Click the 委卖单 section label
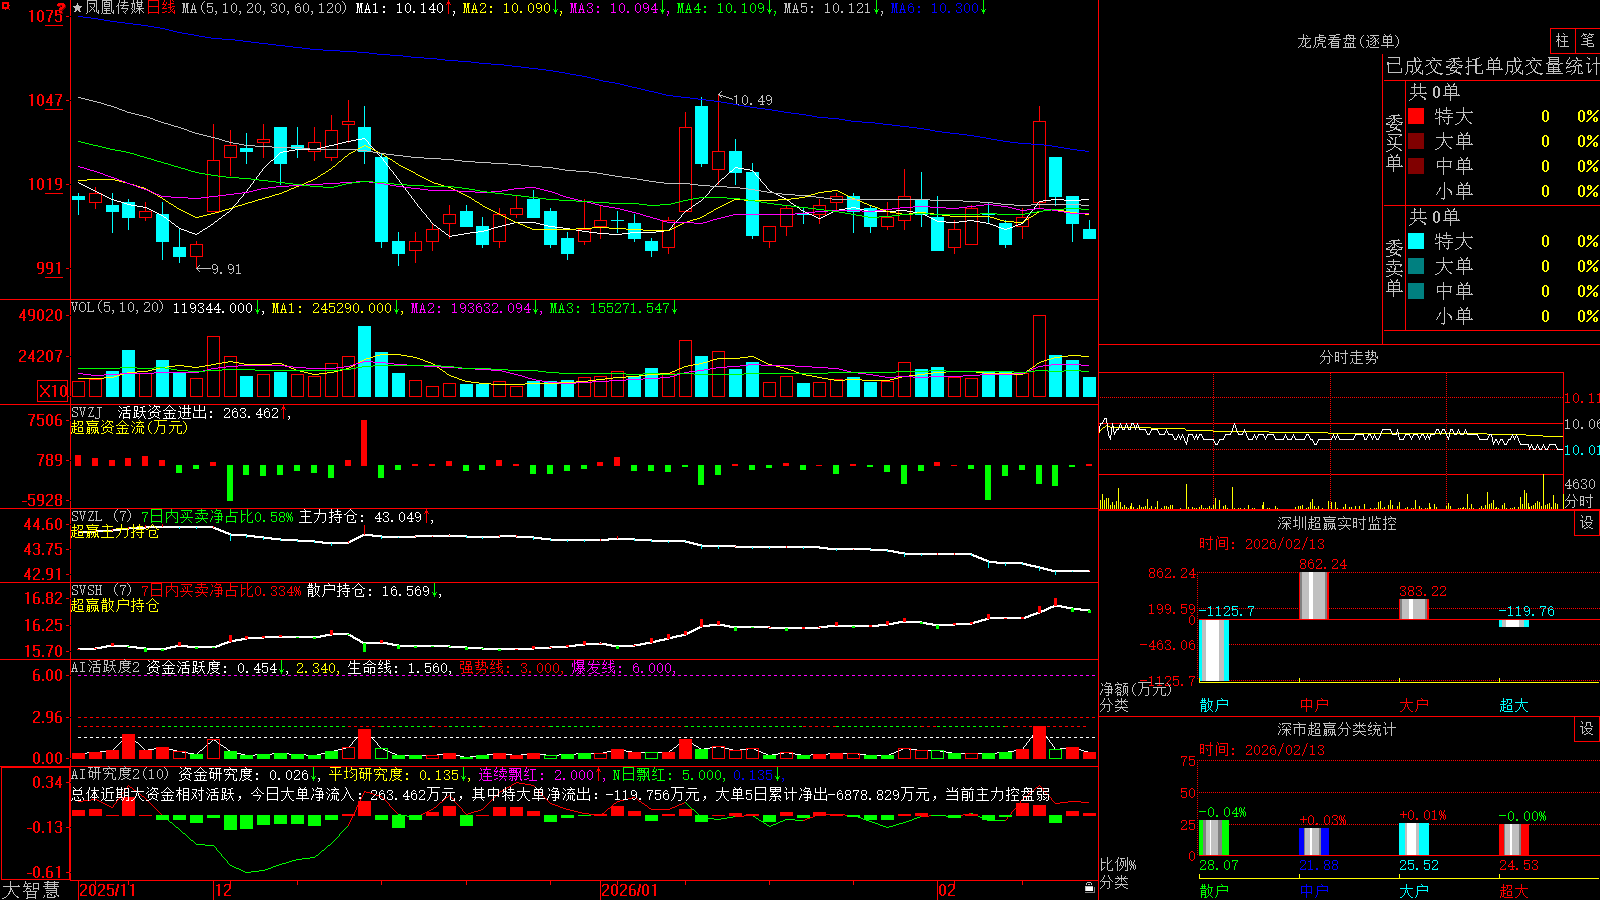 tap(1394, 268)
